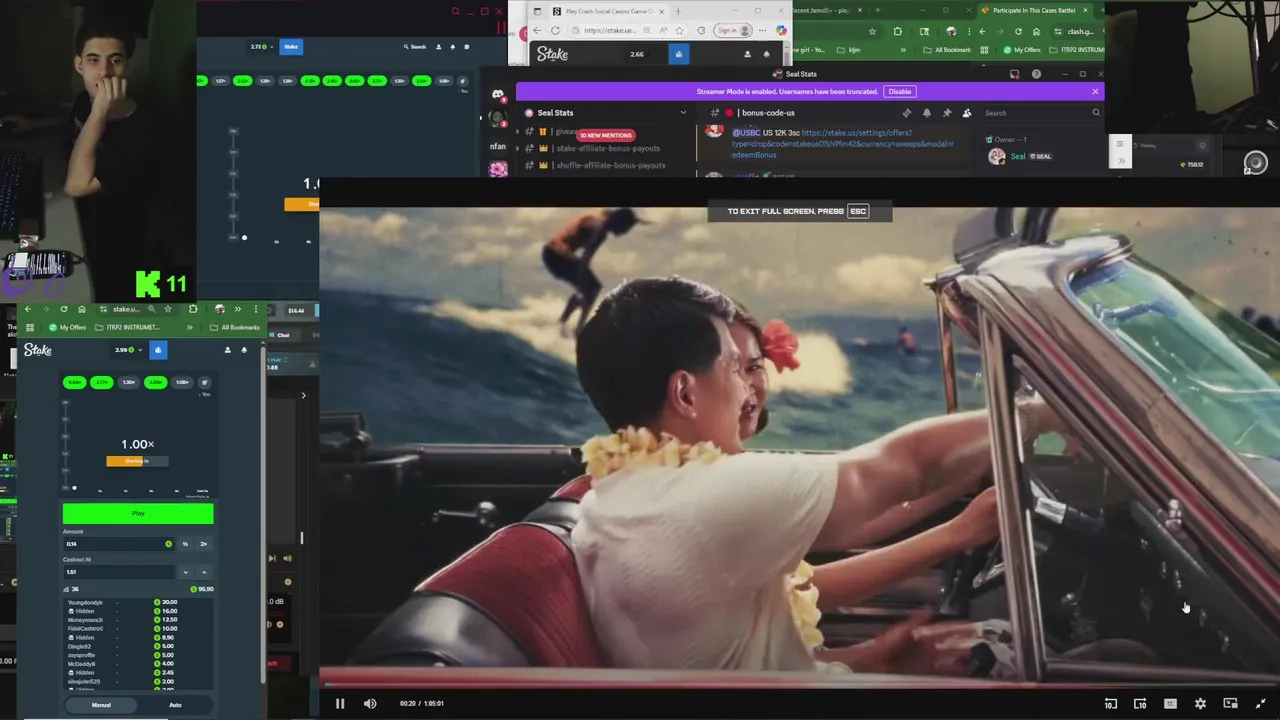Click the Wallet button in top-left Stake window

click(291, 46)
